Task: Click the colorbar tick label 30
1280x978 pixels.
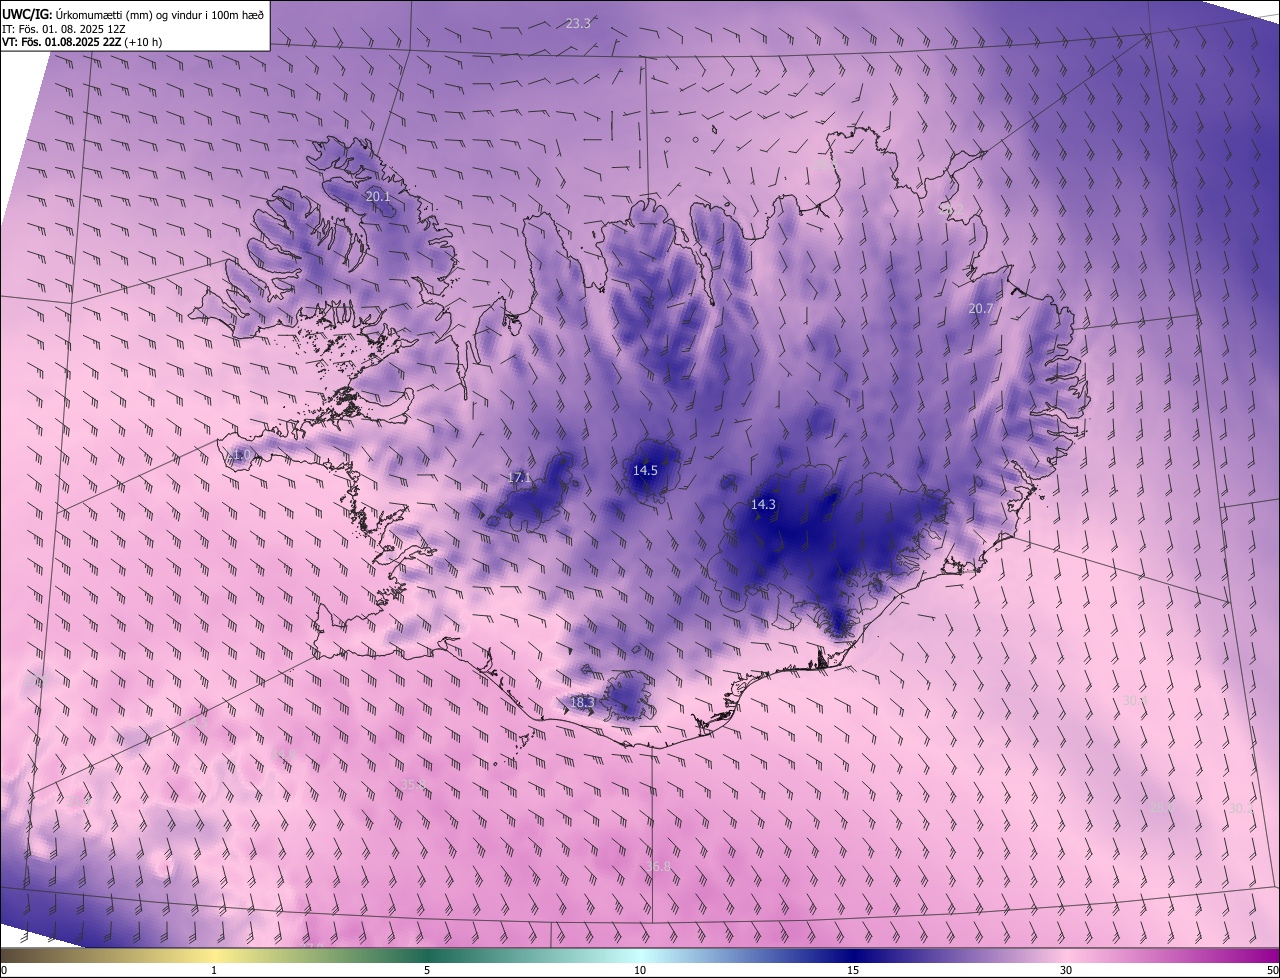Action: point(1066,971)
